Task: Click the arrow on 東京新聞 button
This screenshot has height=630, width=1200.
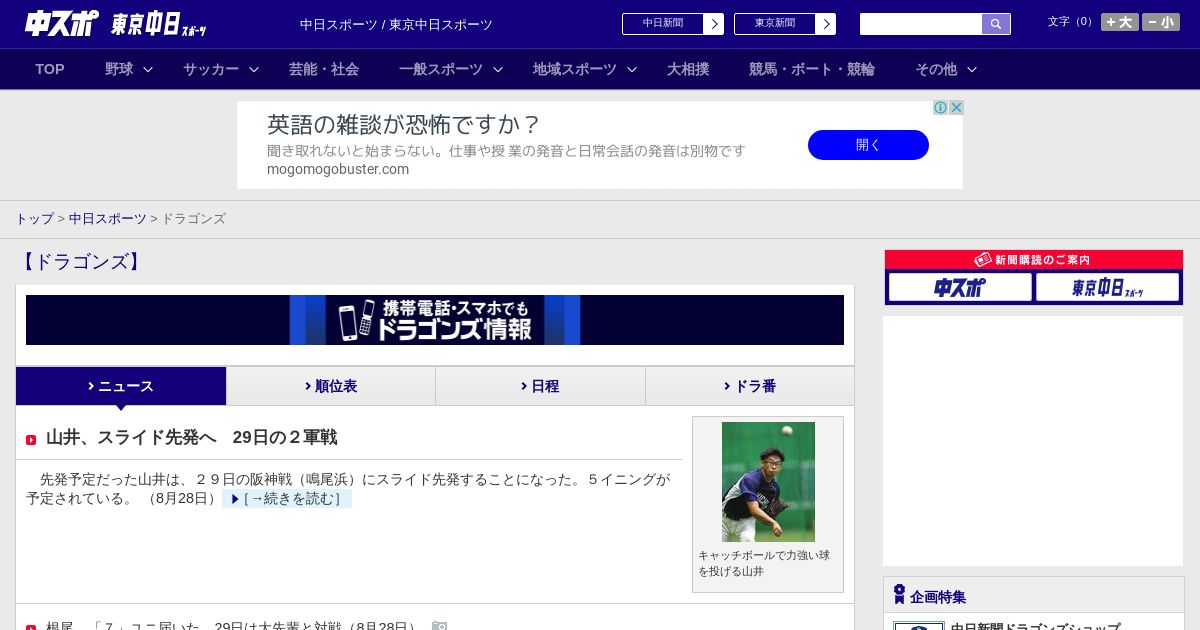Action: tap(826, 24)
